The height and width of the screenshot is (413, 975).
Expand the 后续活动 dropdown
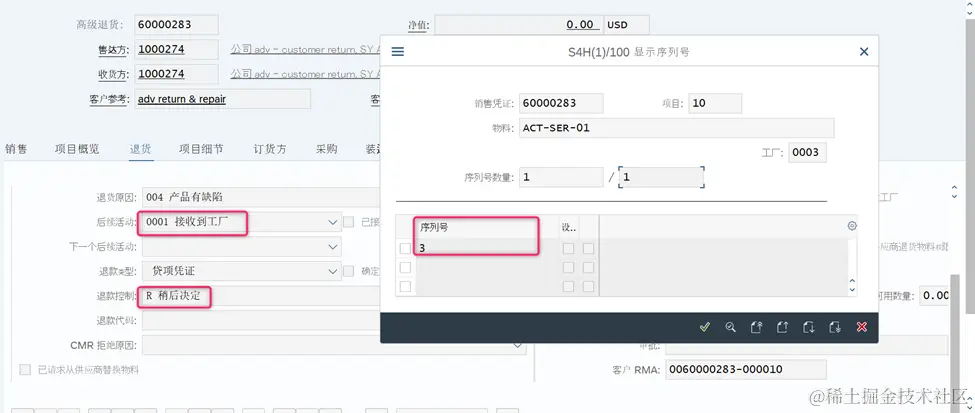(x=331, y=222)
